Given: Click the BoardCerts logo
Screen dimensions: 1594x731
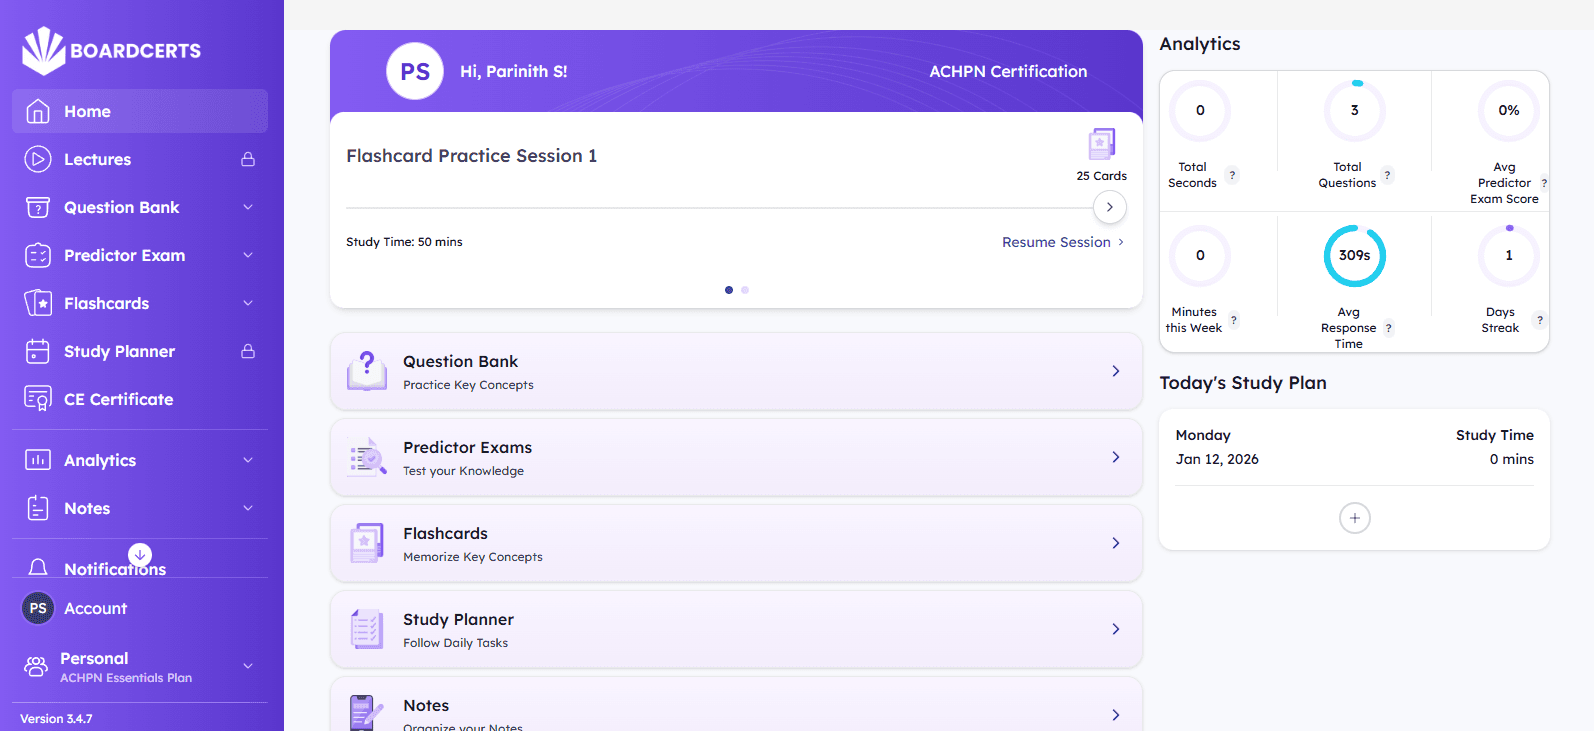Looking at the screenshot, I should [111, 51].
